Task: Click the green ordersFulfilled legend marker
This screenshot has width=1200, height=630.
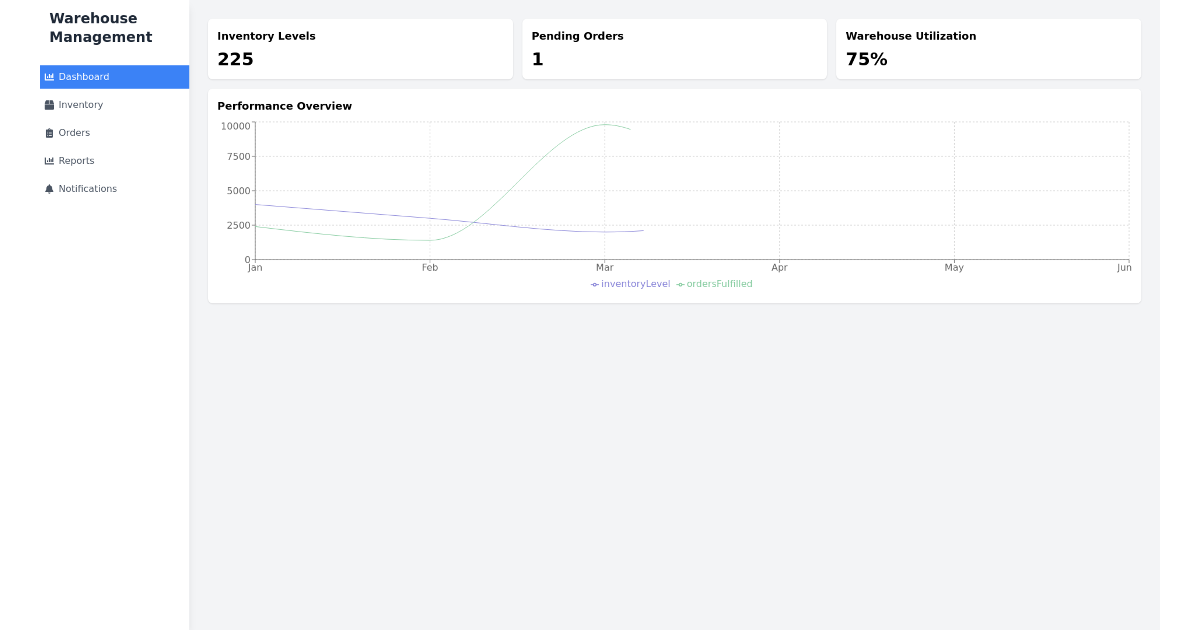Action: (679, 284)
